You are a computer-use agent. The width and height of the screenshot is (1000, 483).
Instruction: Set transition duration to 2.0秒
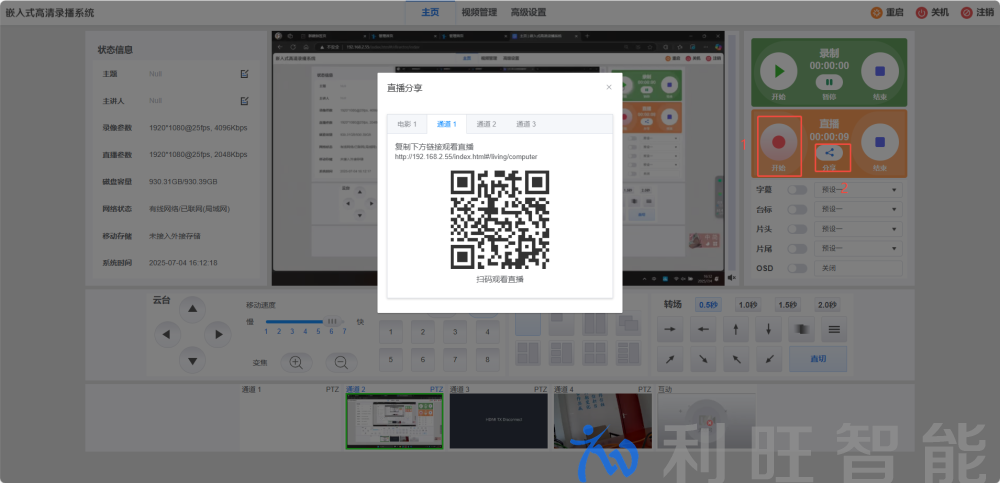827,305
